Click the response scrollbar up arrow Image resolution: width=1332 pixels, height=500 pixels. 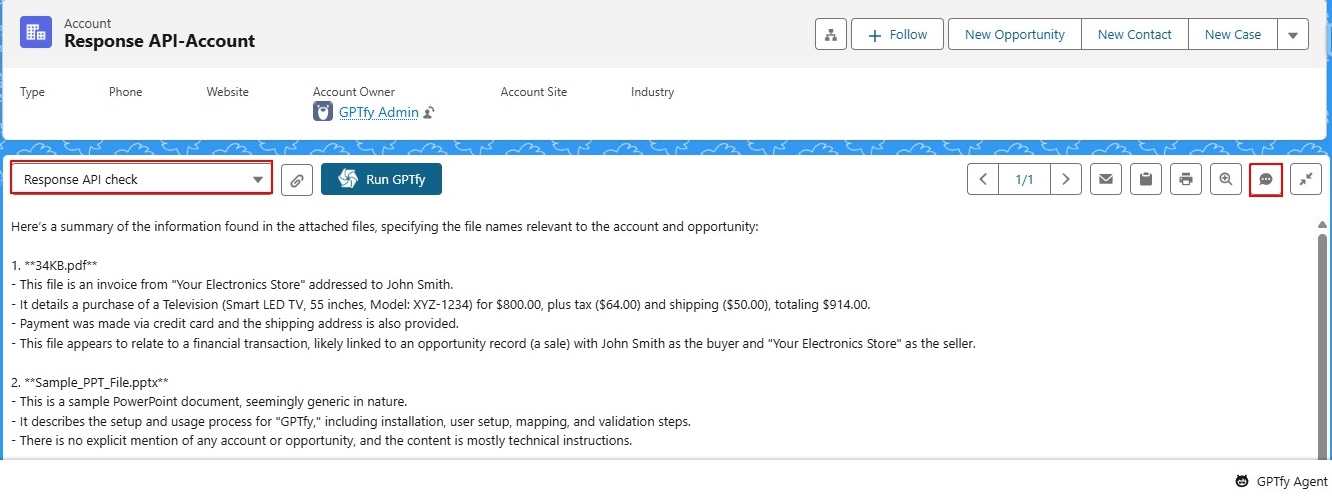point(1323,226)
